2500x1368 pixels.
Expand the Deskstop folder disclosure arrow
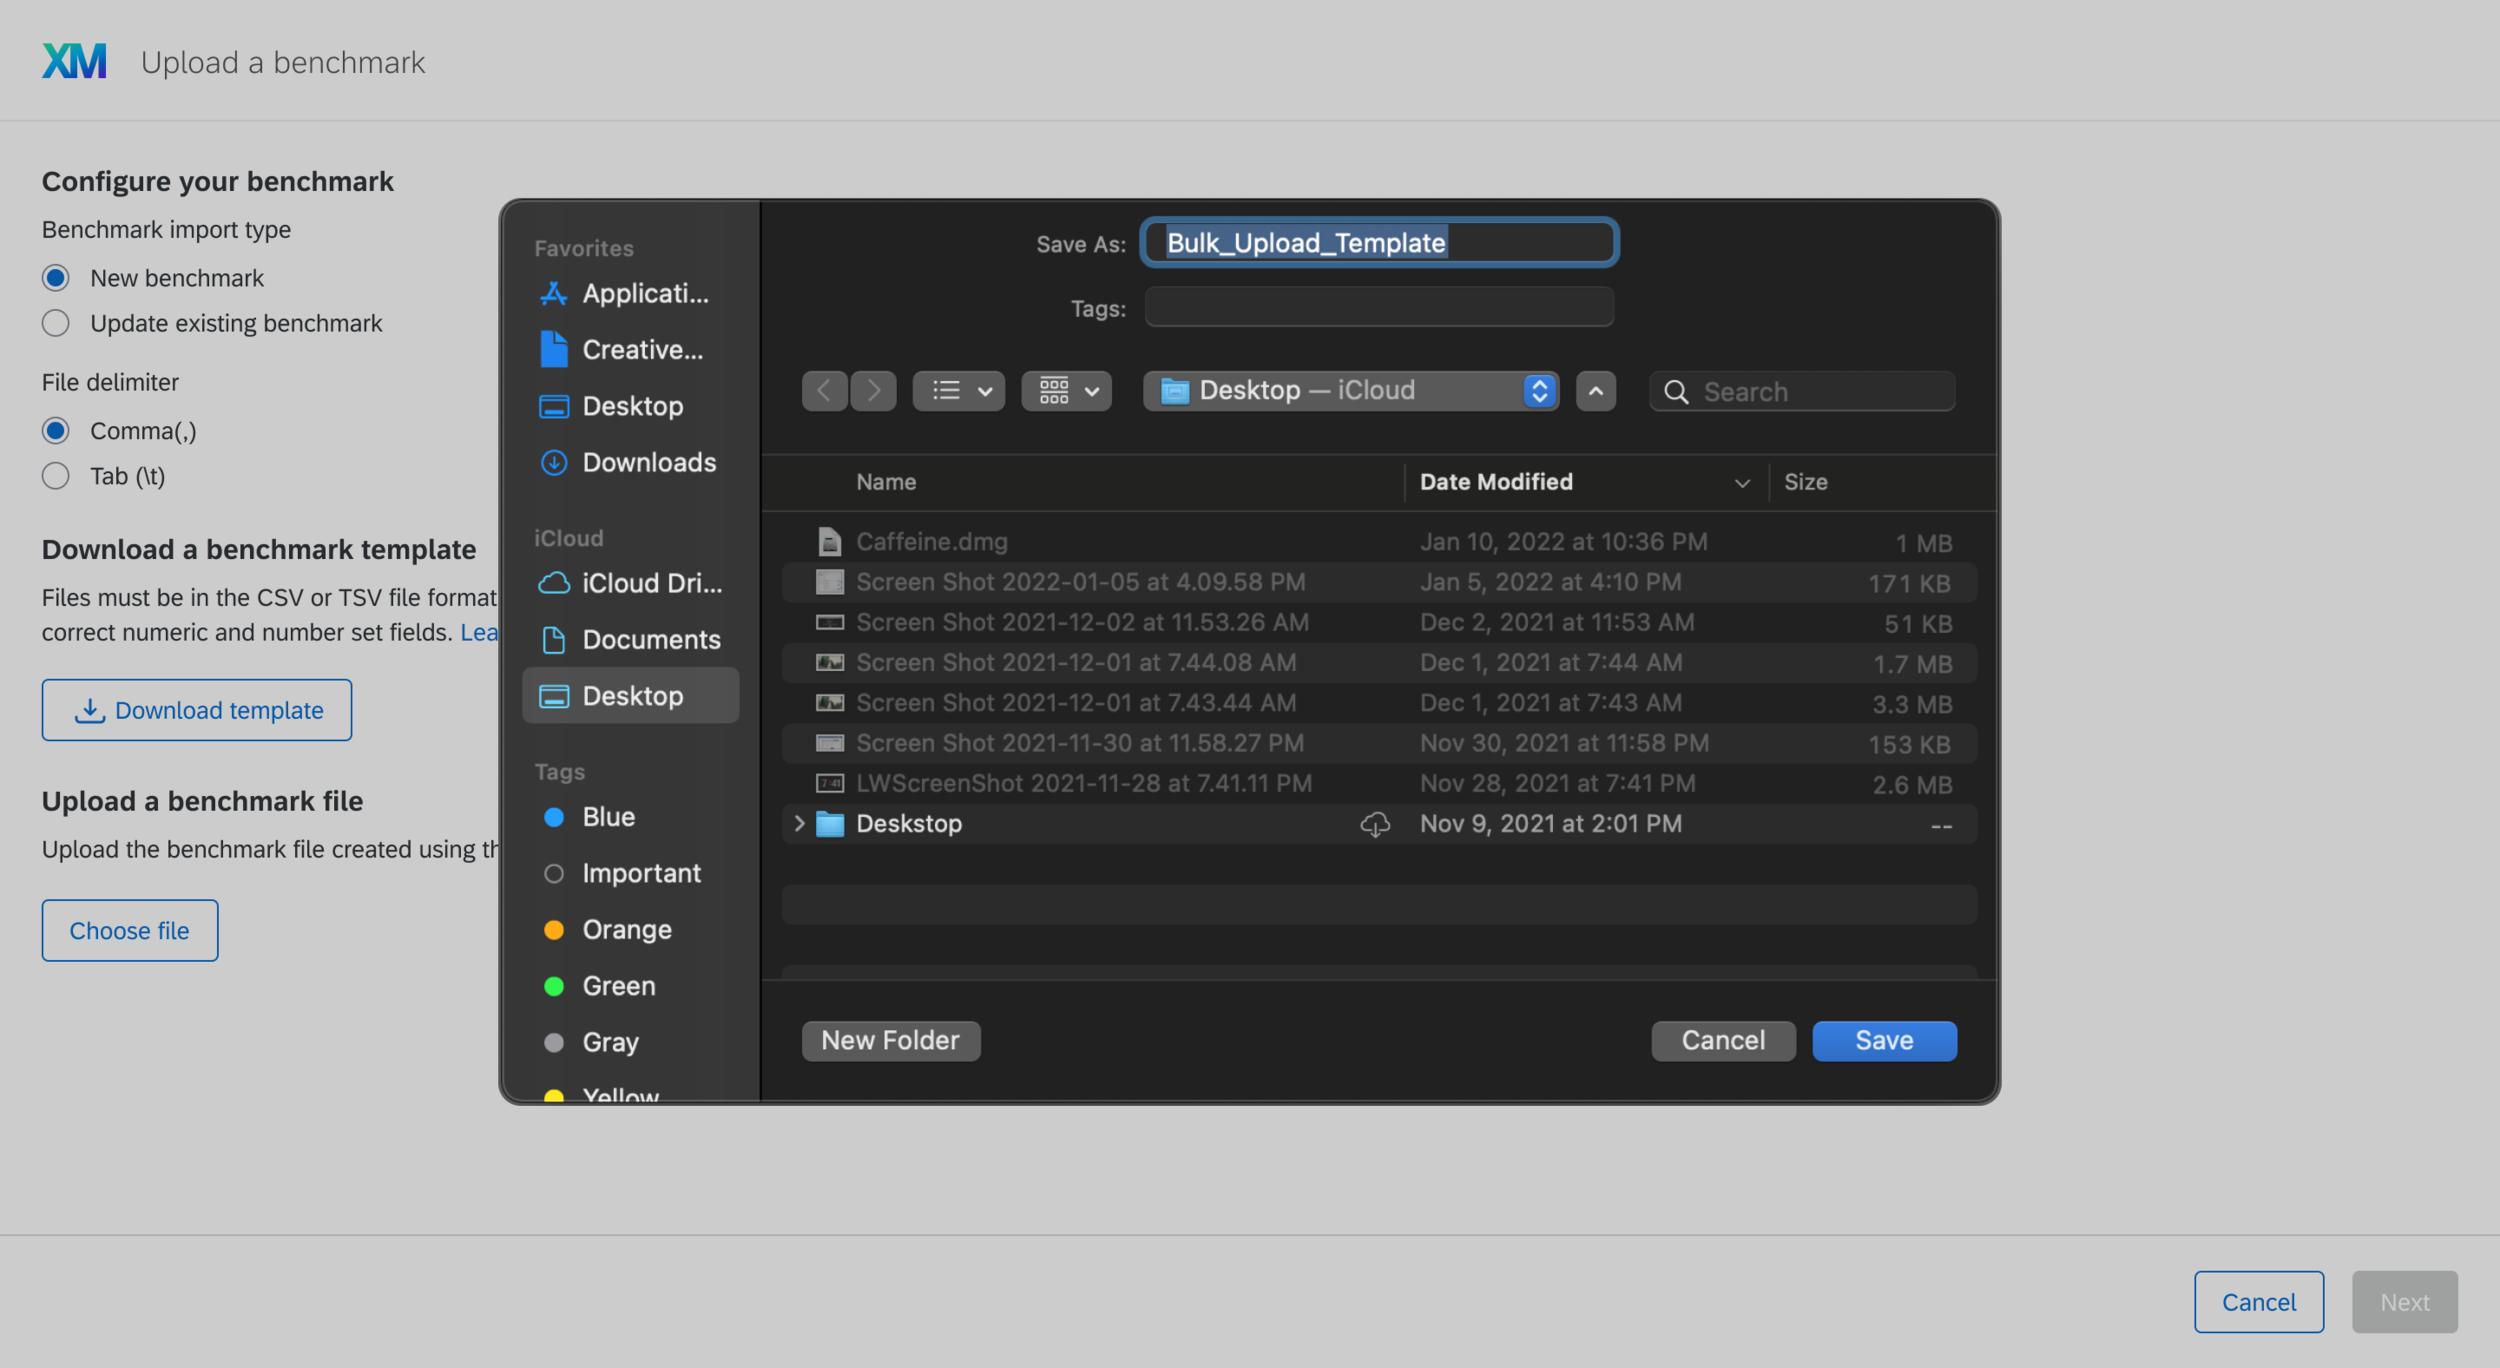pyautogui.click(x=799, y=824)
